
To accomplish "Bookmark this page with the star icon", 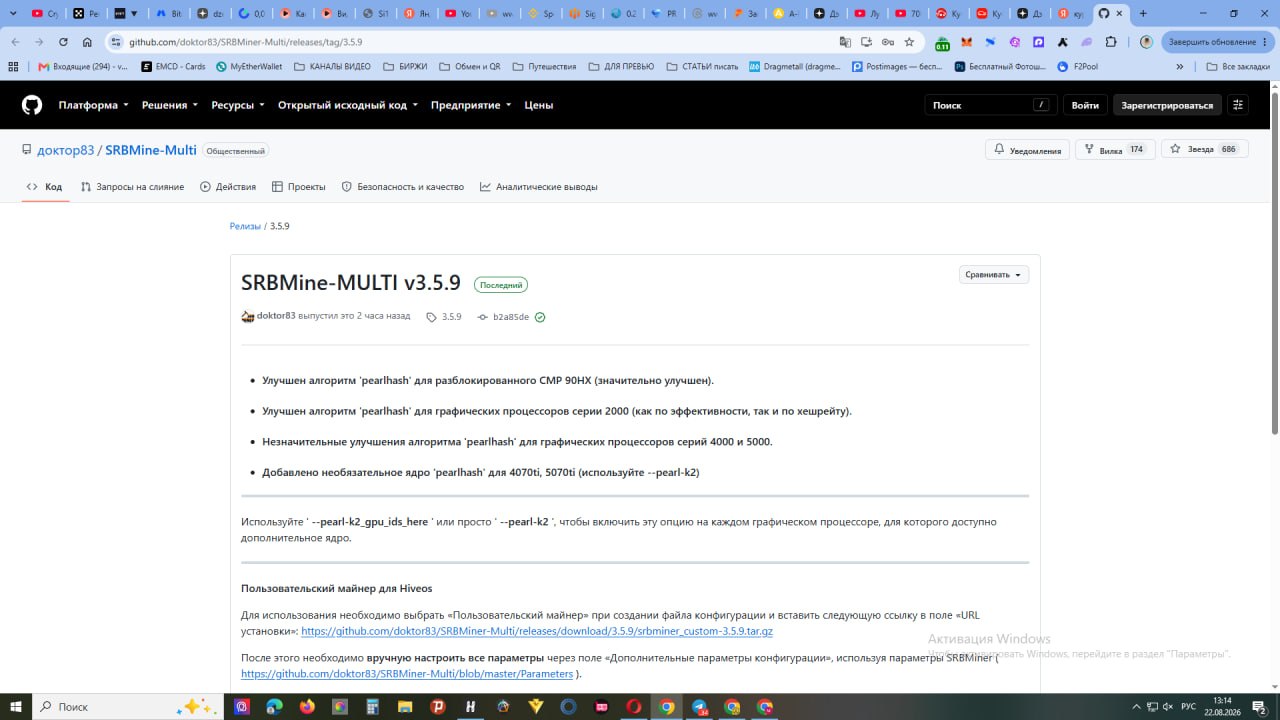I will click(909, 42).
